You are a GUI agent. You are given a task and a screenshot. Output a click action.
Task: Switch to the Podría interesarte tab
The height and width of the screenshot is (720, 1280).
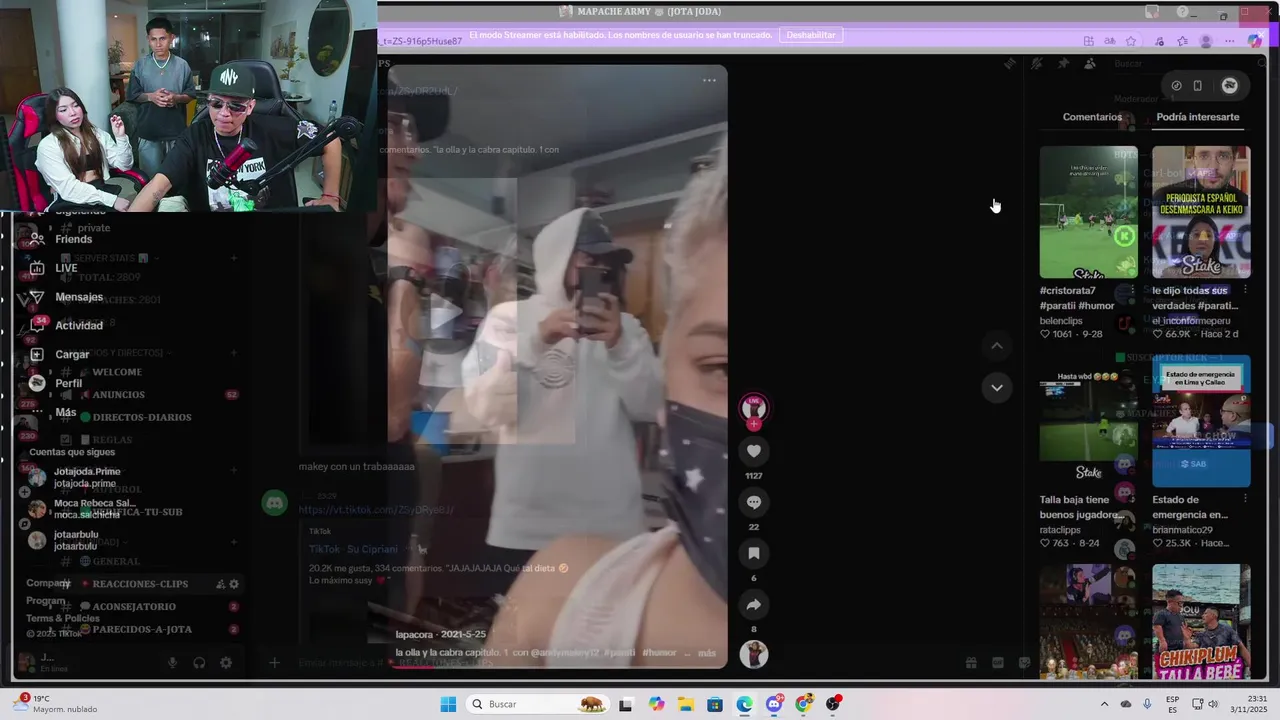point(1197,117)
